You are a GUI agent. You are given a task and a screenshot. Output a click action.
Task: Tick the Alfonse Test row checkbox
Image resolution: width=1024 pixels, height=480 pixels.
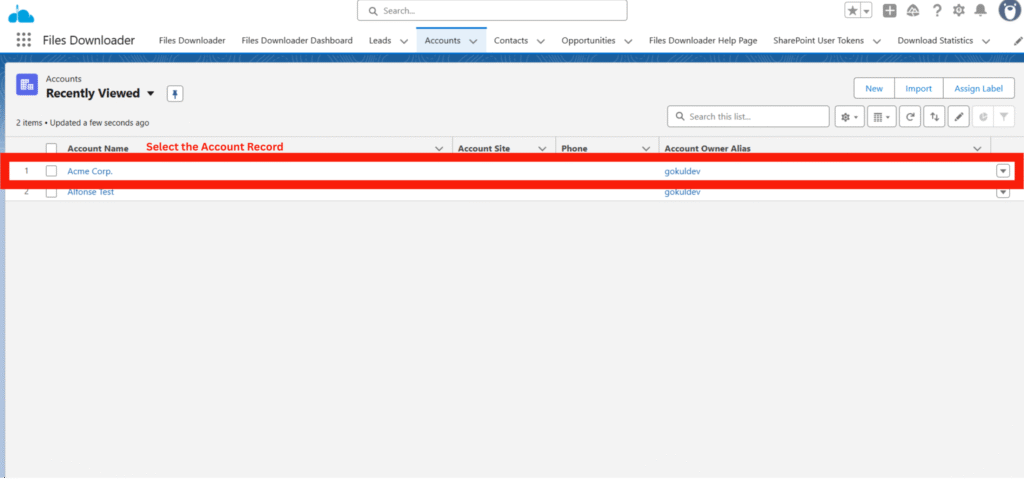(x=52, y=192)
